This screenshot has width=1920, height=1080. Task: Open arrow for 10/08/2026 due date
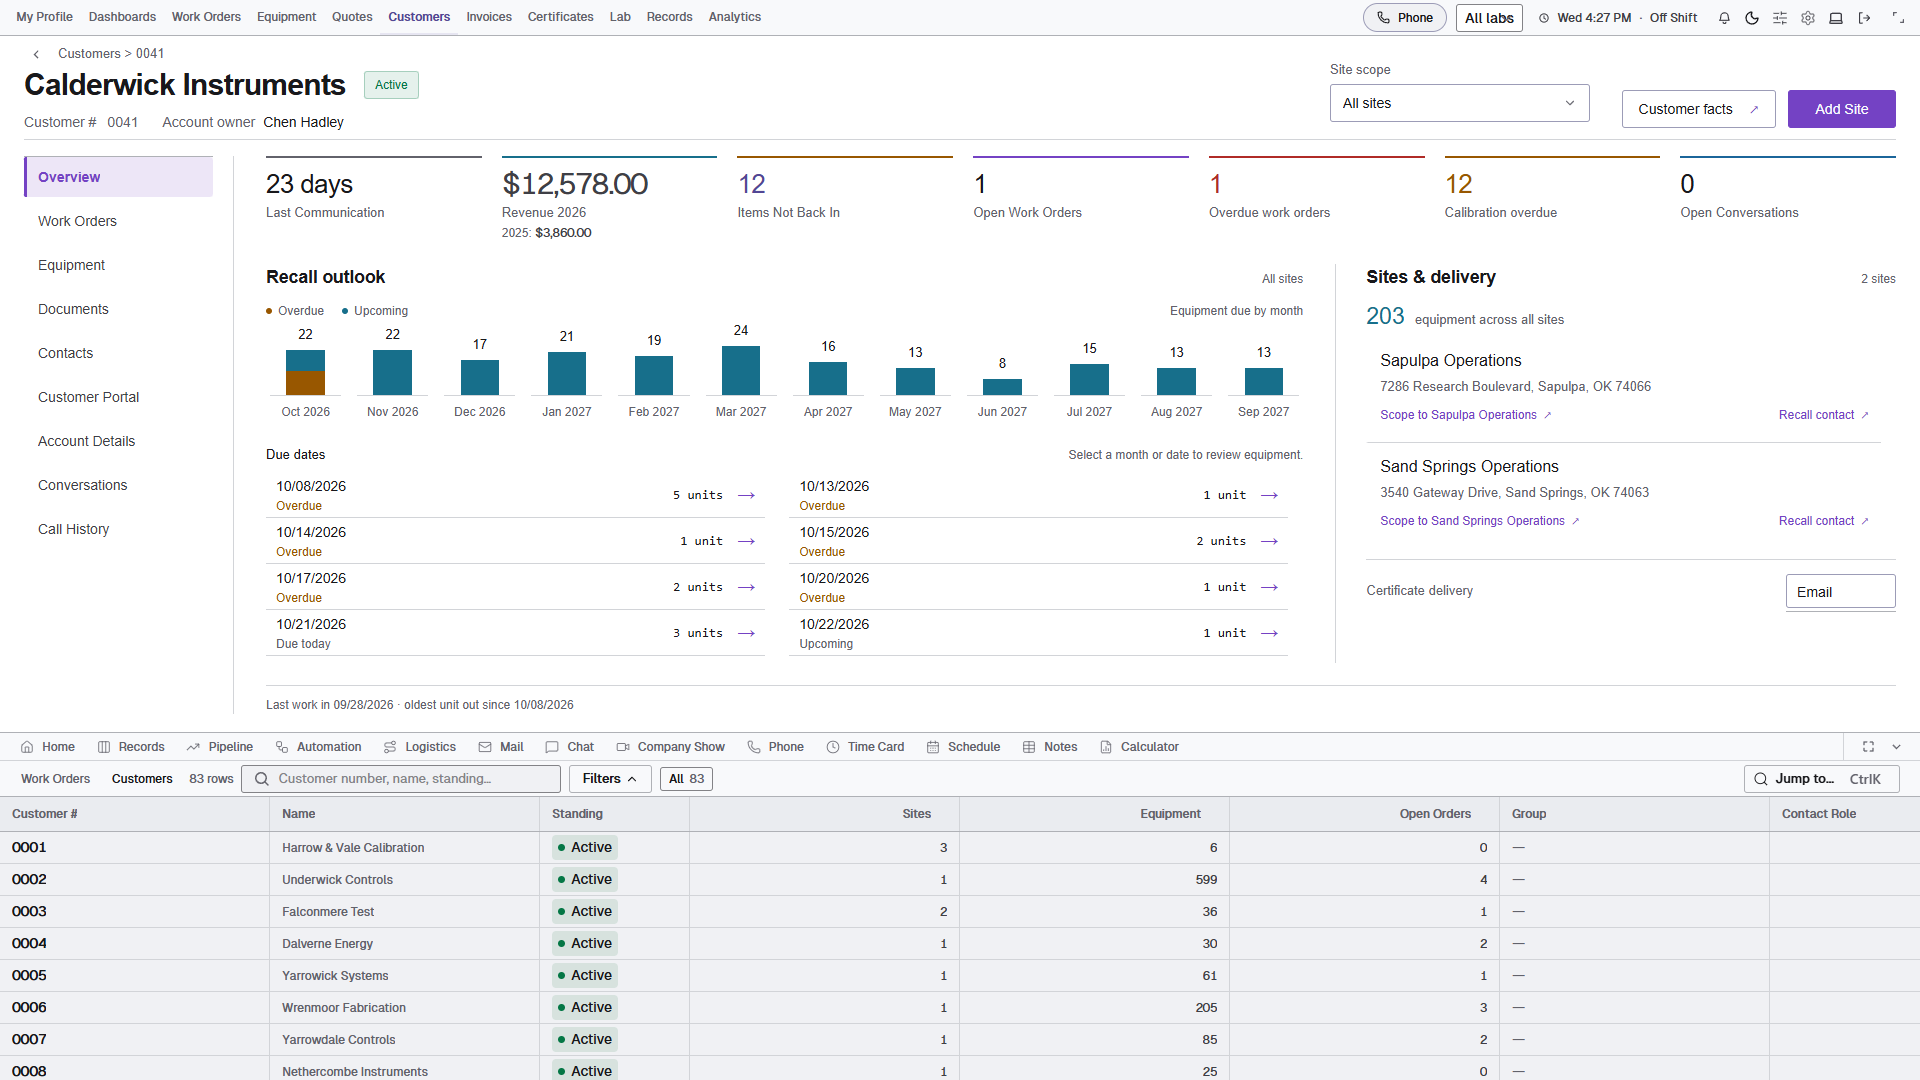pyautogui.click(x=746, y=495)
